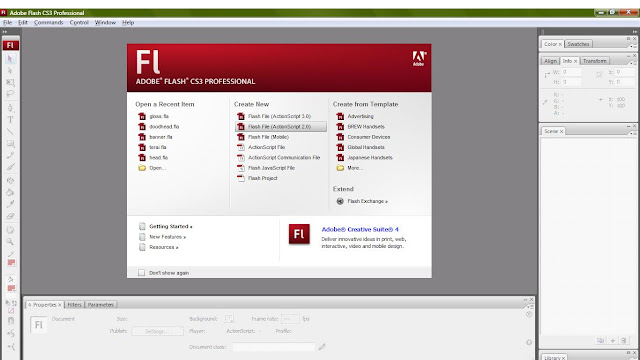Image resolution: width=640 pixels, height=360 pixels.
Task: Switch to the Filters tab
Action: coord(74,305)
